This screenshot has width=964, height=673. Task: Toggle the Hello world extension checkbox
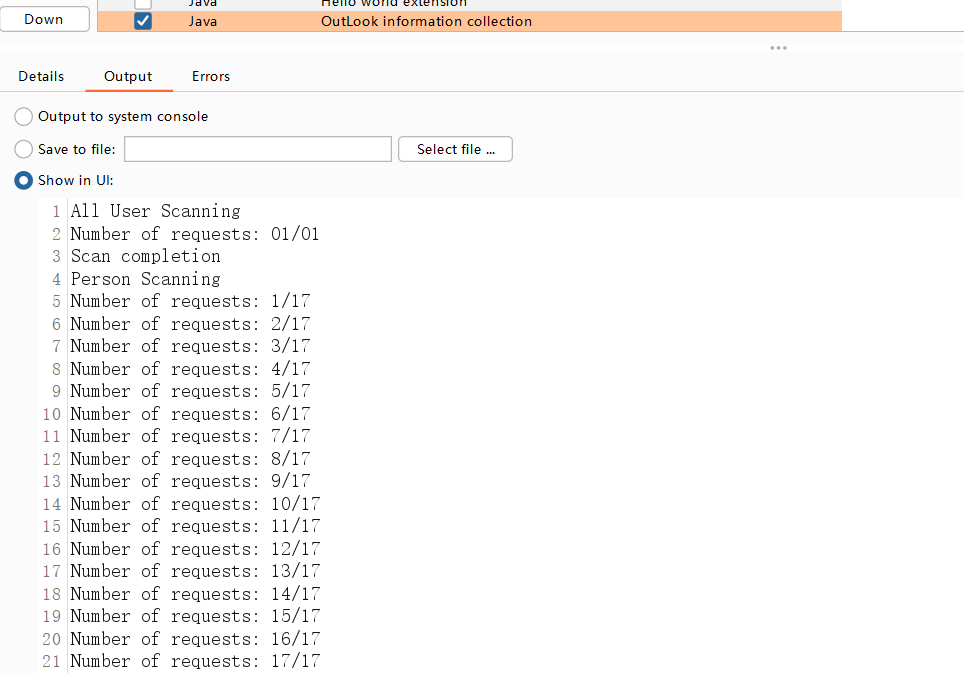pyautogui.click(x=143, y=4)
